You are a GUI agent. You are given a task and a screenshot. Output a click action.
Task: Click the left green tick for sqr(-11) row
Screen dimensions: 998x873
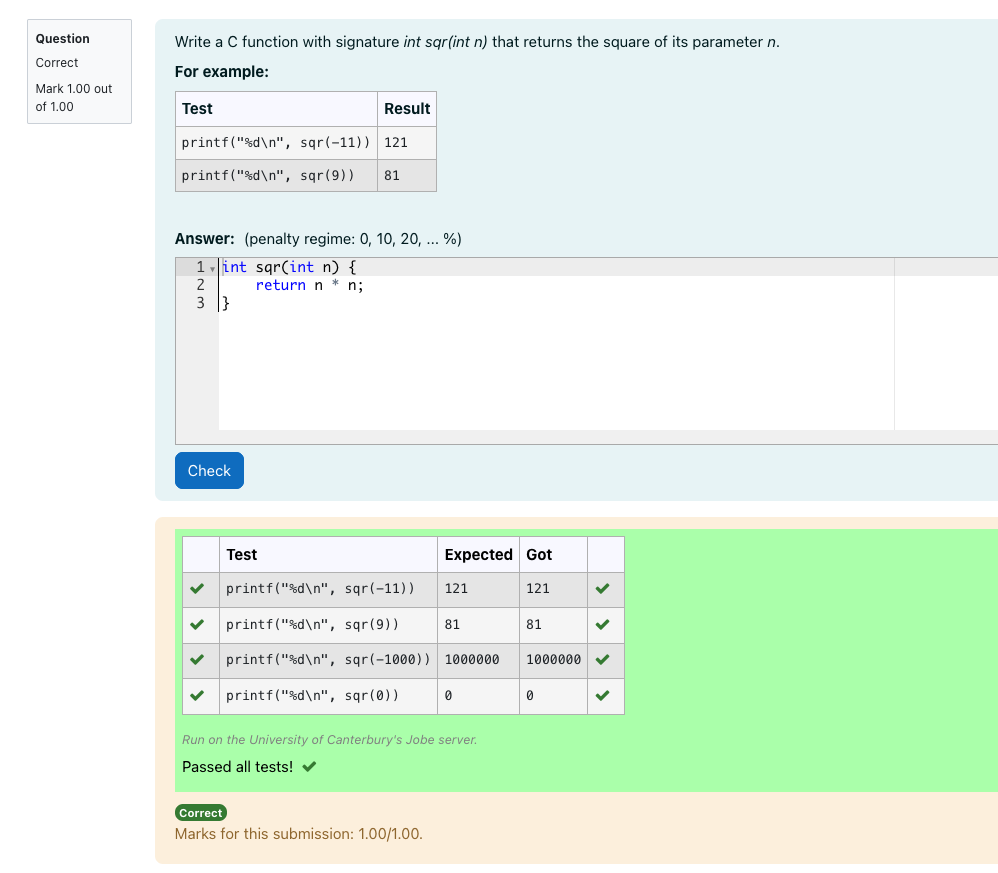coord(198,589)
